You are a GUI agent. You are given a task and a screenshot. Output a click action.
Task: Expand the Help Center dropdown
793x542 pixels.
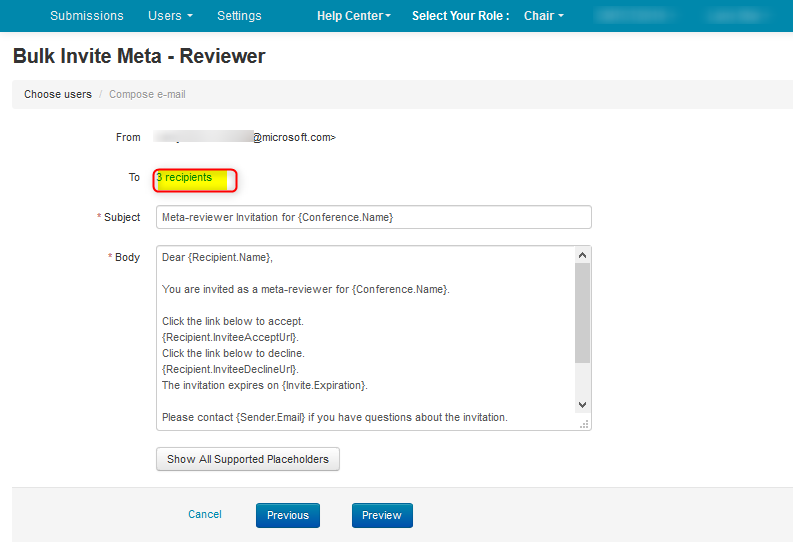tap(354, 16)
